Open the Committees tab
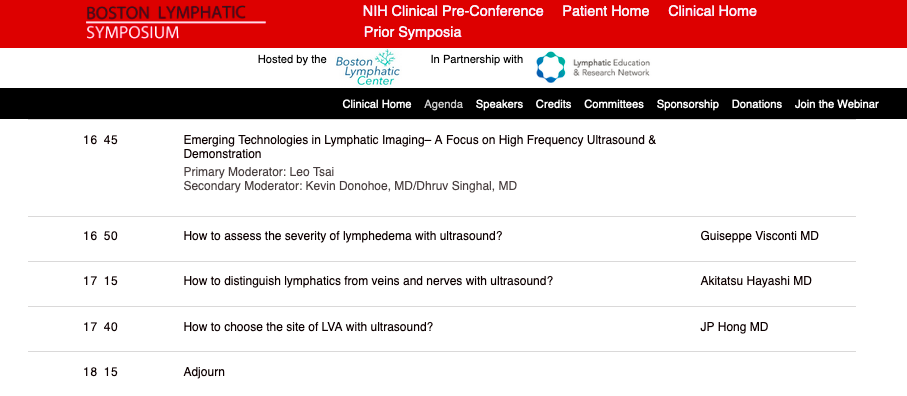The image size is (907, 396). click(x=614, y=104)
